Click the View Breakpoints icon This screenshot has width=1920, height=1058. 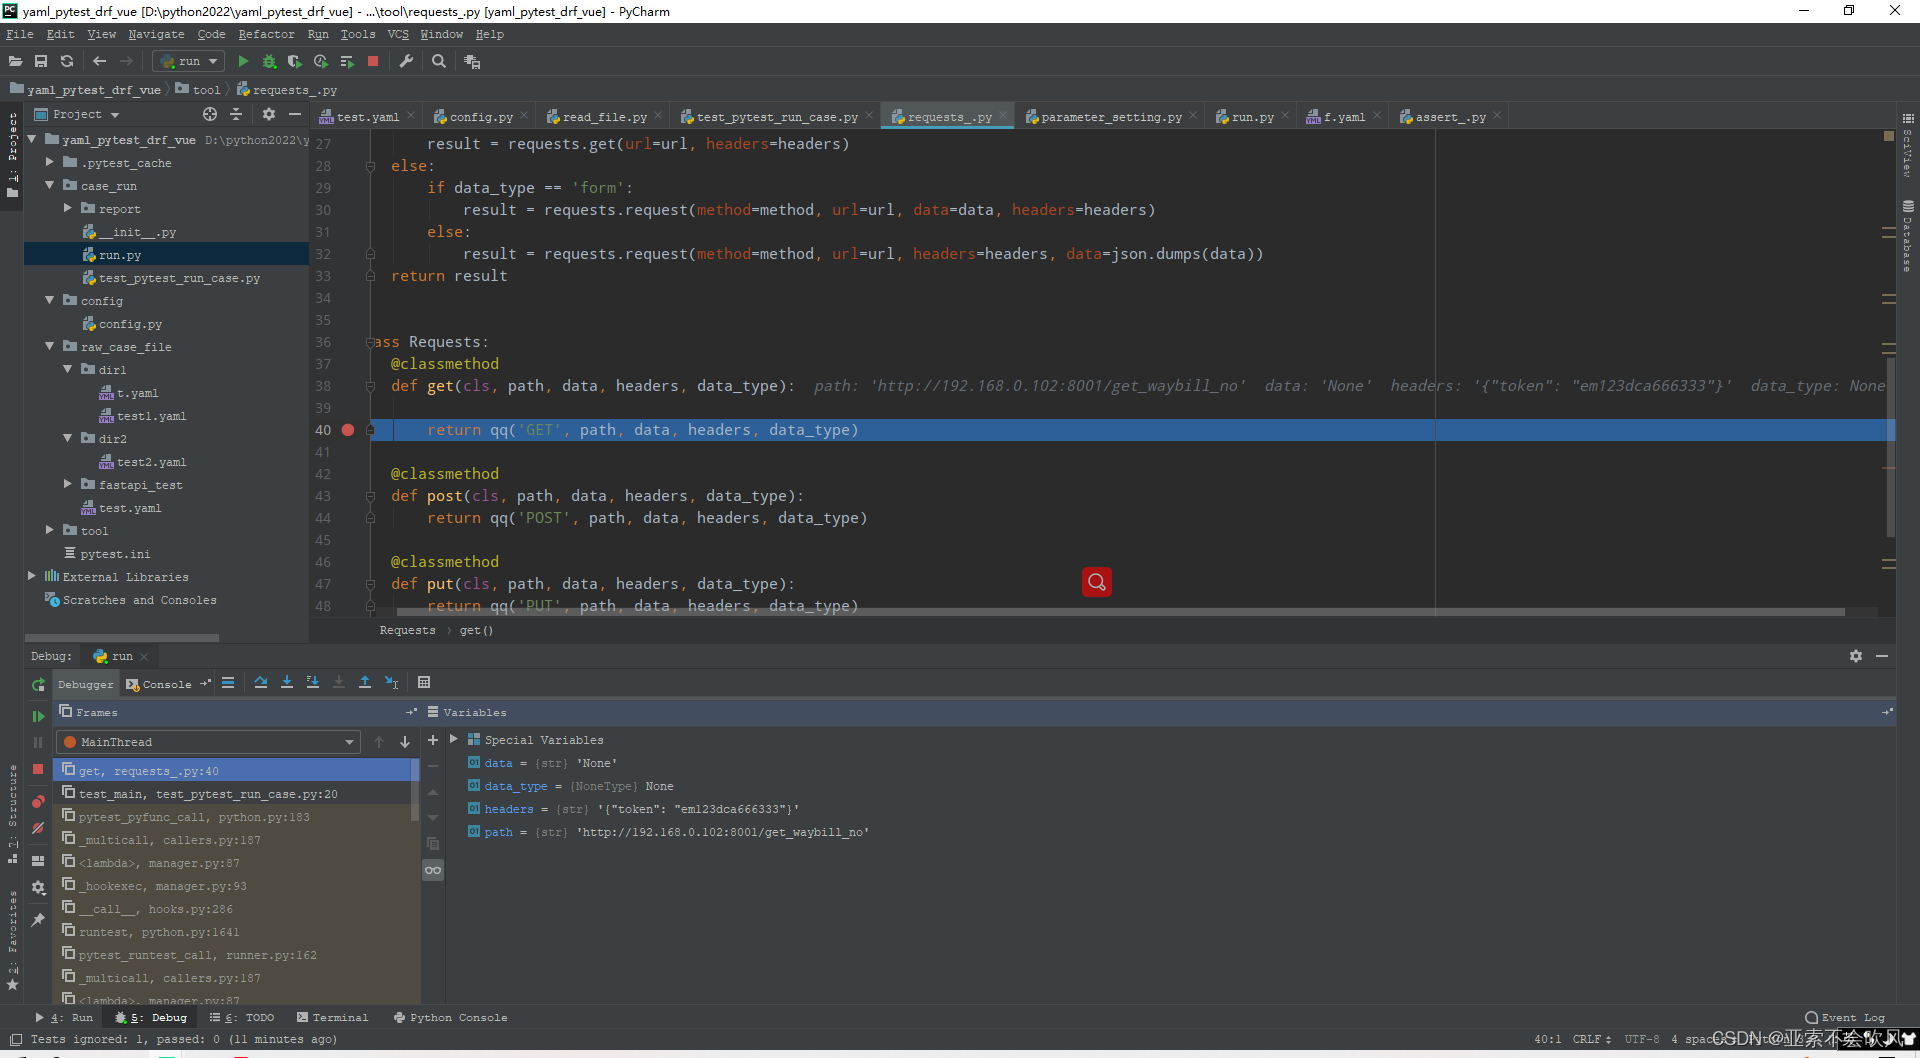pyautogui.click(x=38, y=802)
